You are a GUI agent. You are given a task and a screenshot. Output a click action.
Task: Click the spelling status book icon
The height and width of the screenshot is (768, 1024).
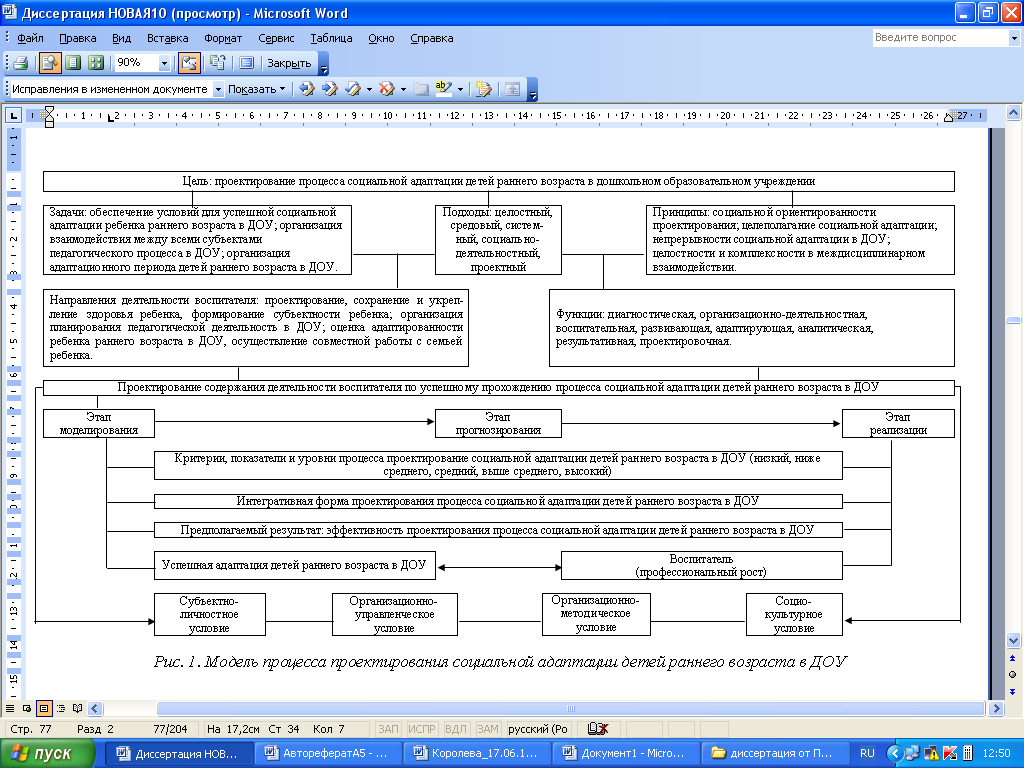598,729
